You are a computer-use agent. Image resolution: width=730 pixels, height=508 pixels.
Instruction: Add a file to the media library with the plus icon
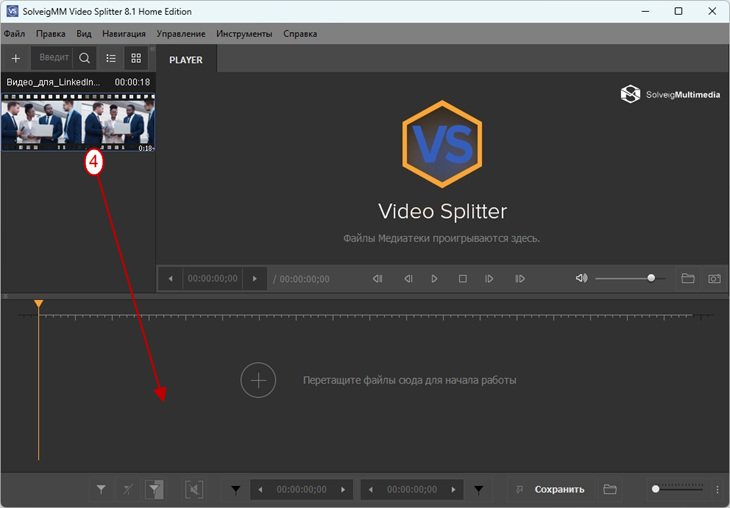click(15, 58)
